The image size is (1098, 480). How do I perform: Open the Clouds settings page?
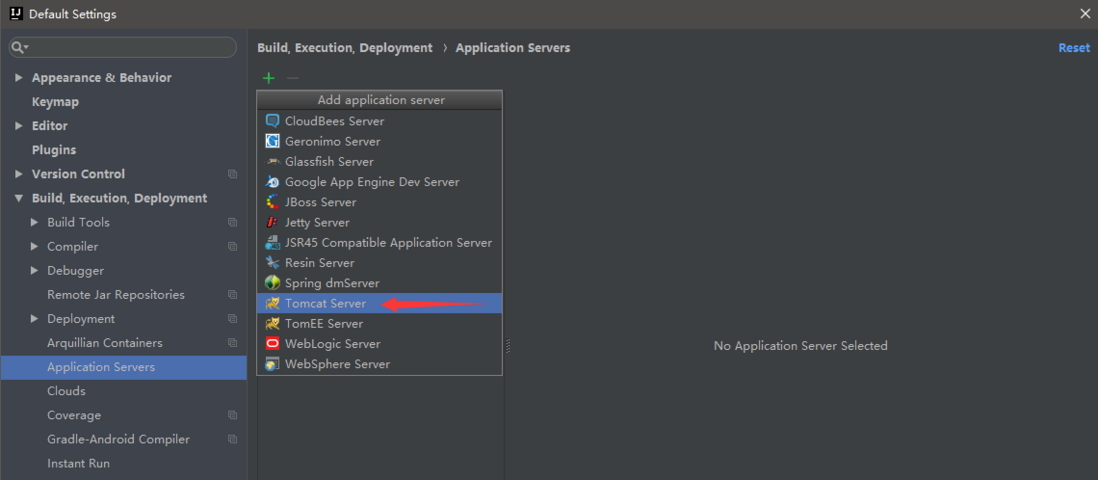point(66,391)
